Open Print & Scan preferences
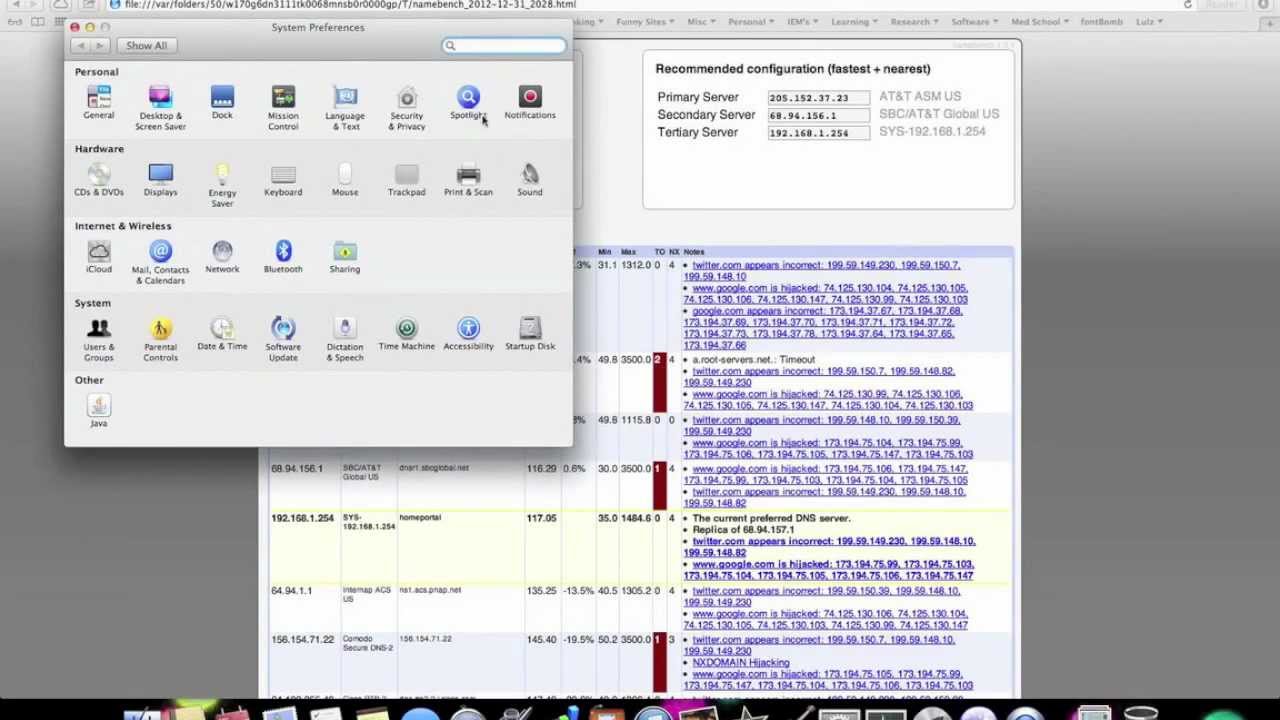The height and width of the screenshot is (720, 1280). point(468,180)
